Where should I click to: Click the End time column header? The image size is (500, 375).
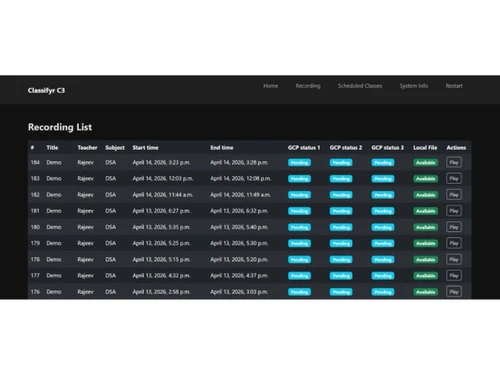222,147
